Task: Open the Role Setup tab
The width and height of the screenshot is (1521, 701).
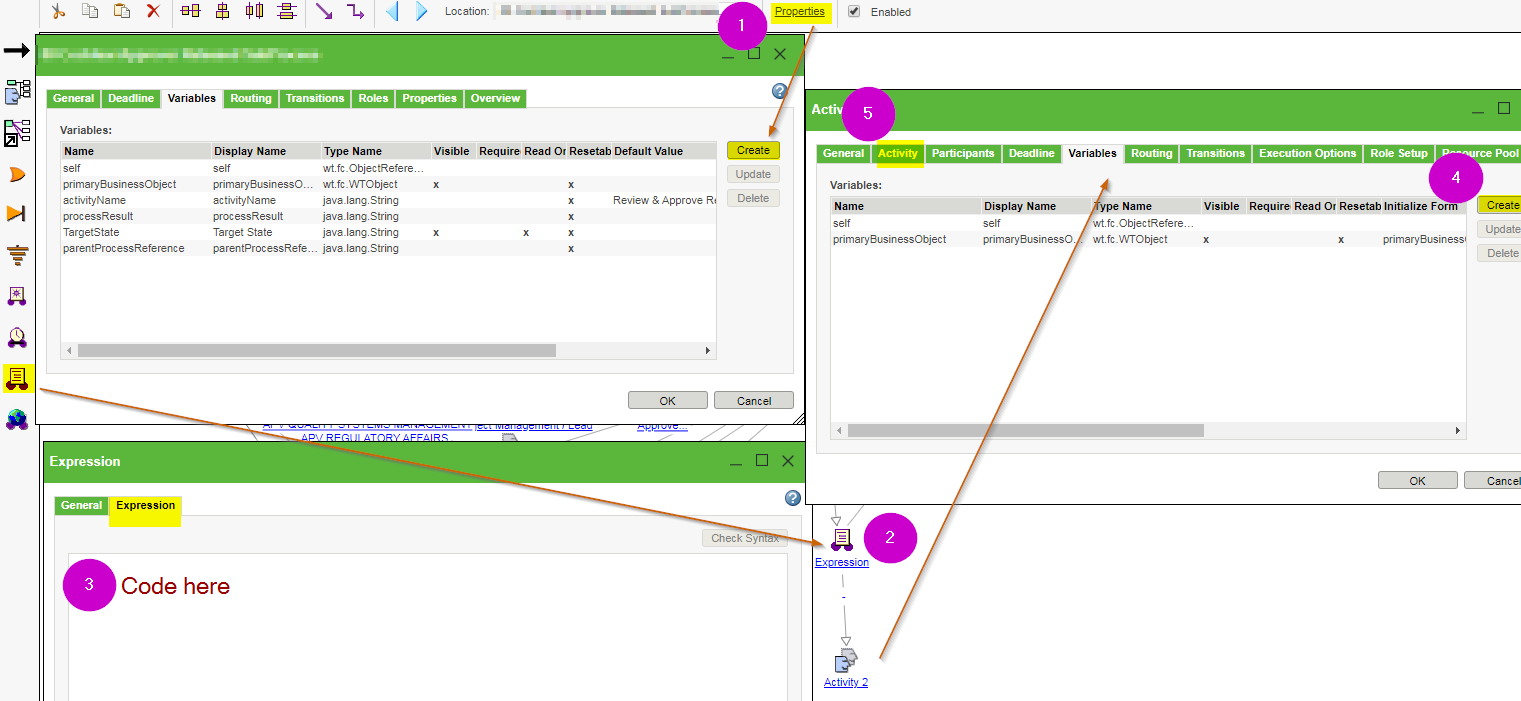Action: (1398, 153)
